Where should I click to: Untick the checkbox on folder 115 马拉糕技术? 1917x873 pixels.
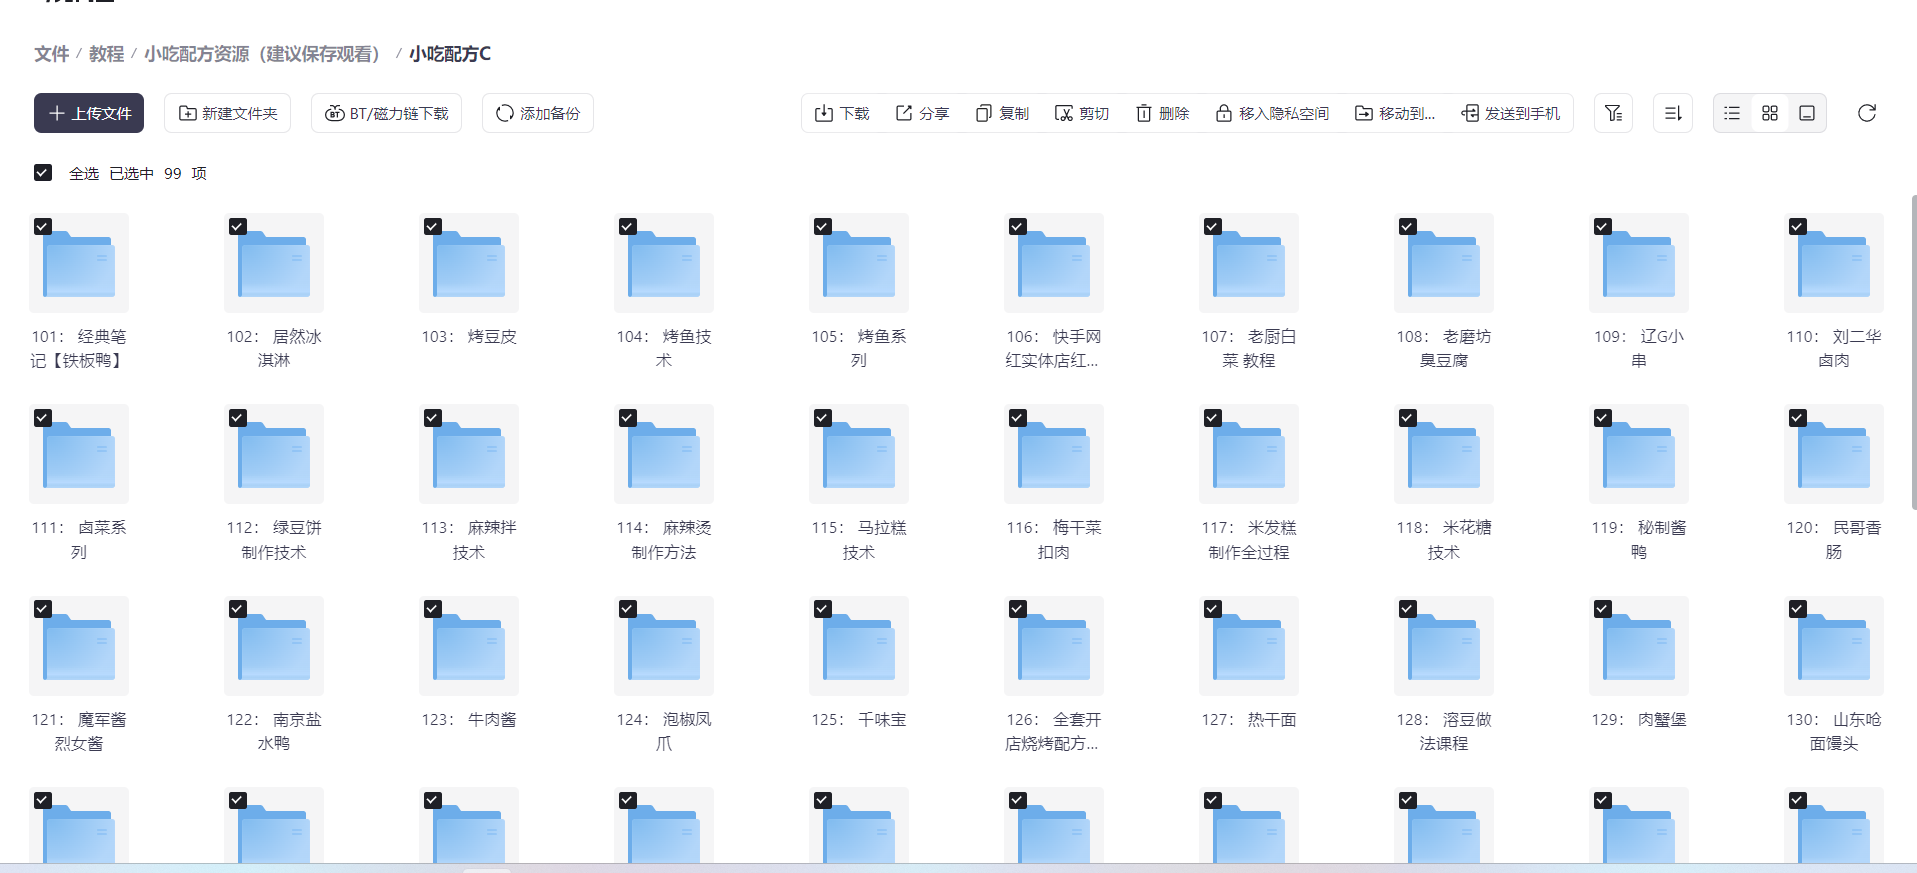click(823, 418)
